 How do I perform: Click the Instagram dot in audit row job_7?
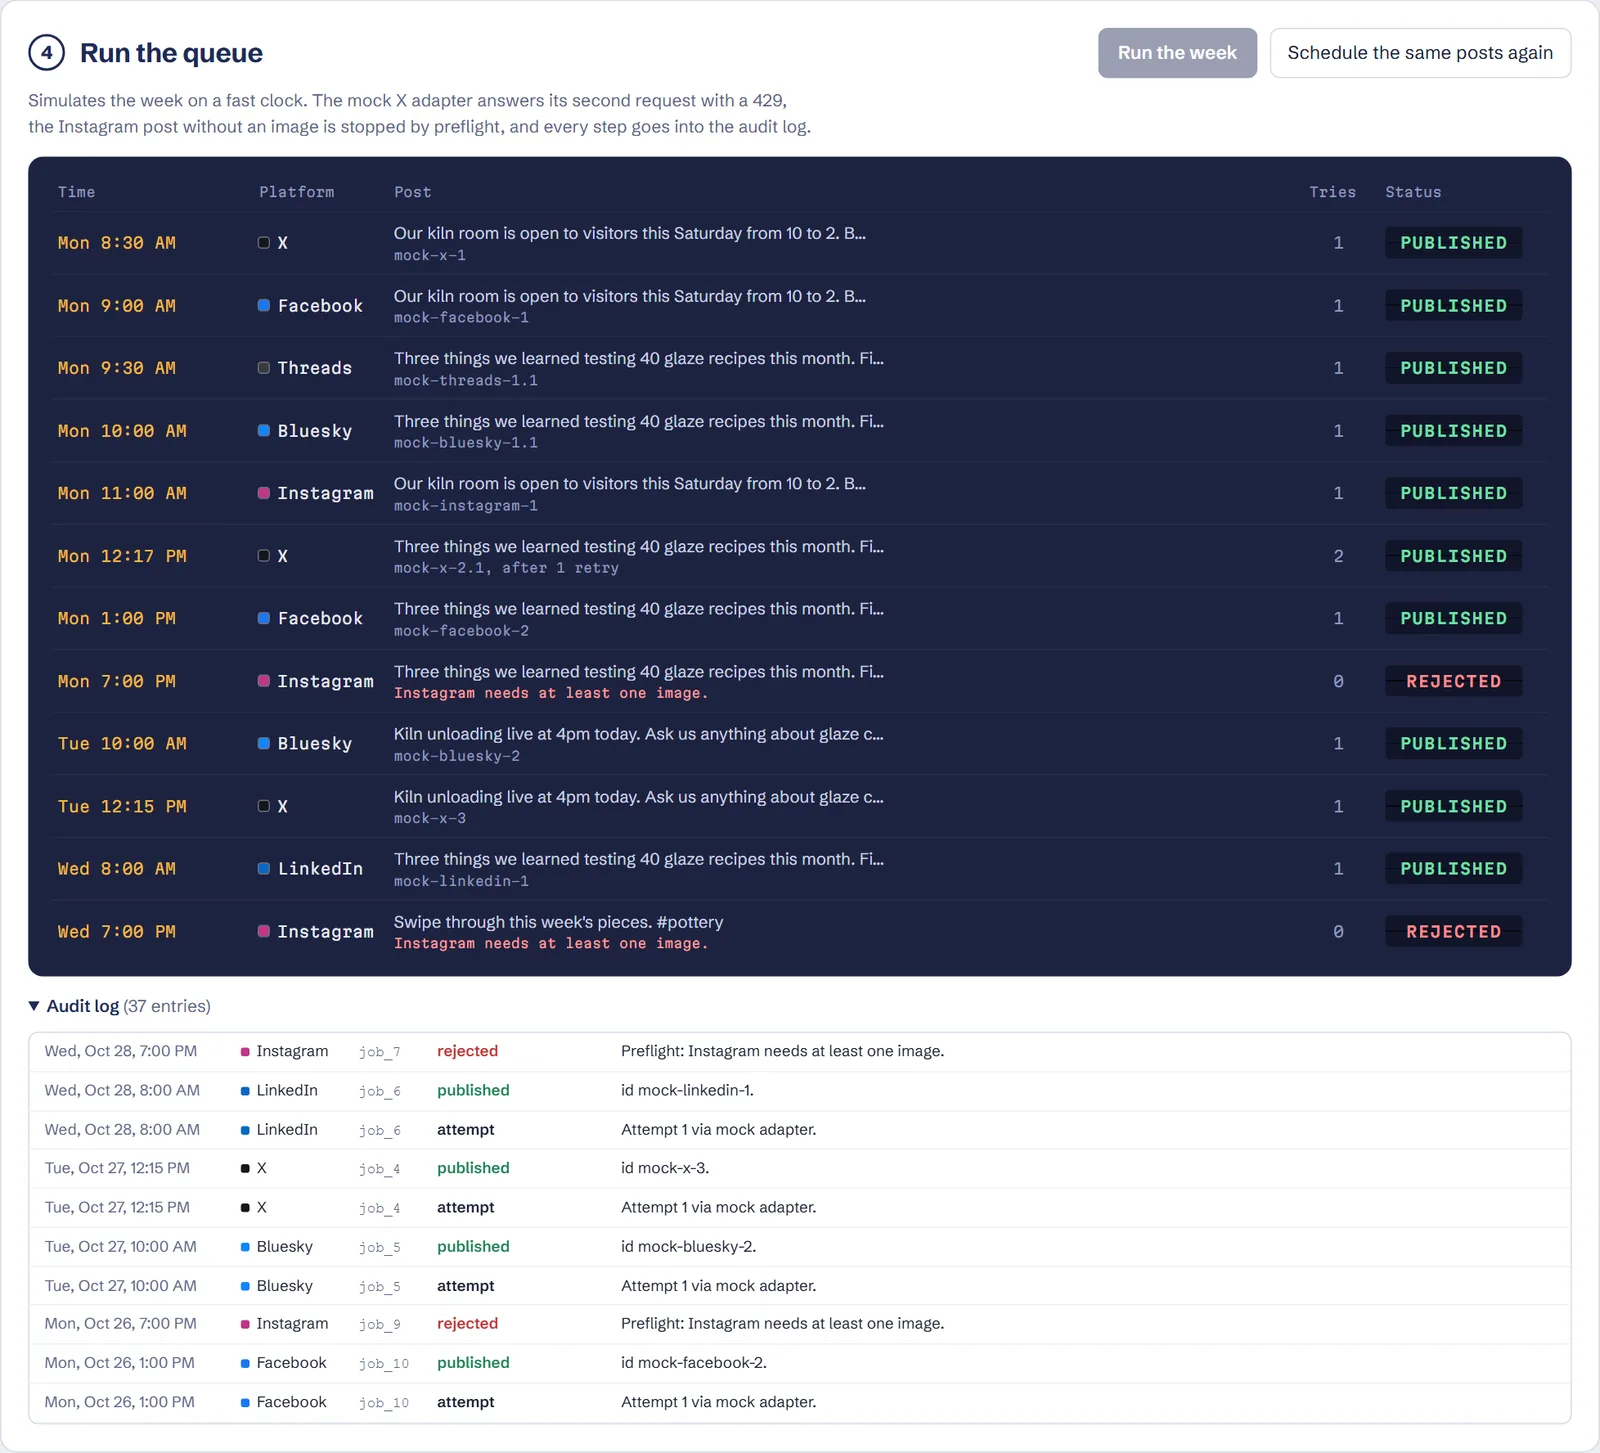pos(245,1052)
